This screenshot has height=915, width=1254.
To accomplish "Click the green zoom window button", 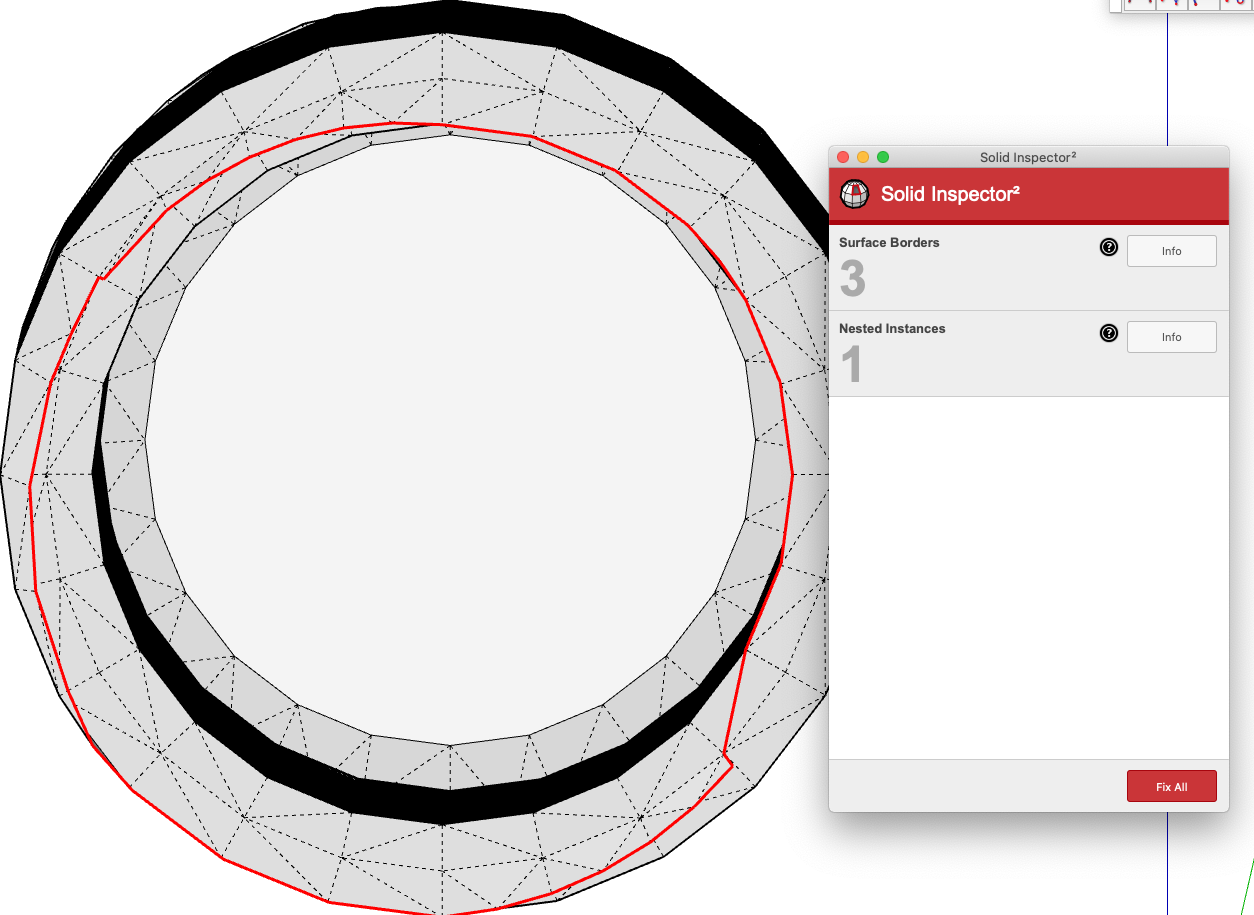I will (x=883, y=157).
